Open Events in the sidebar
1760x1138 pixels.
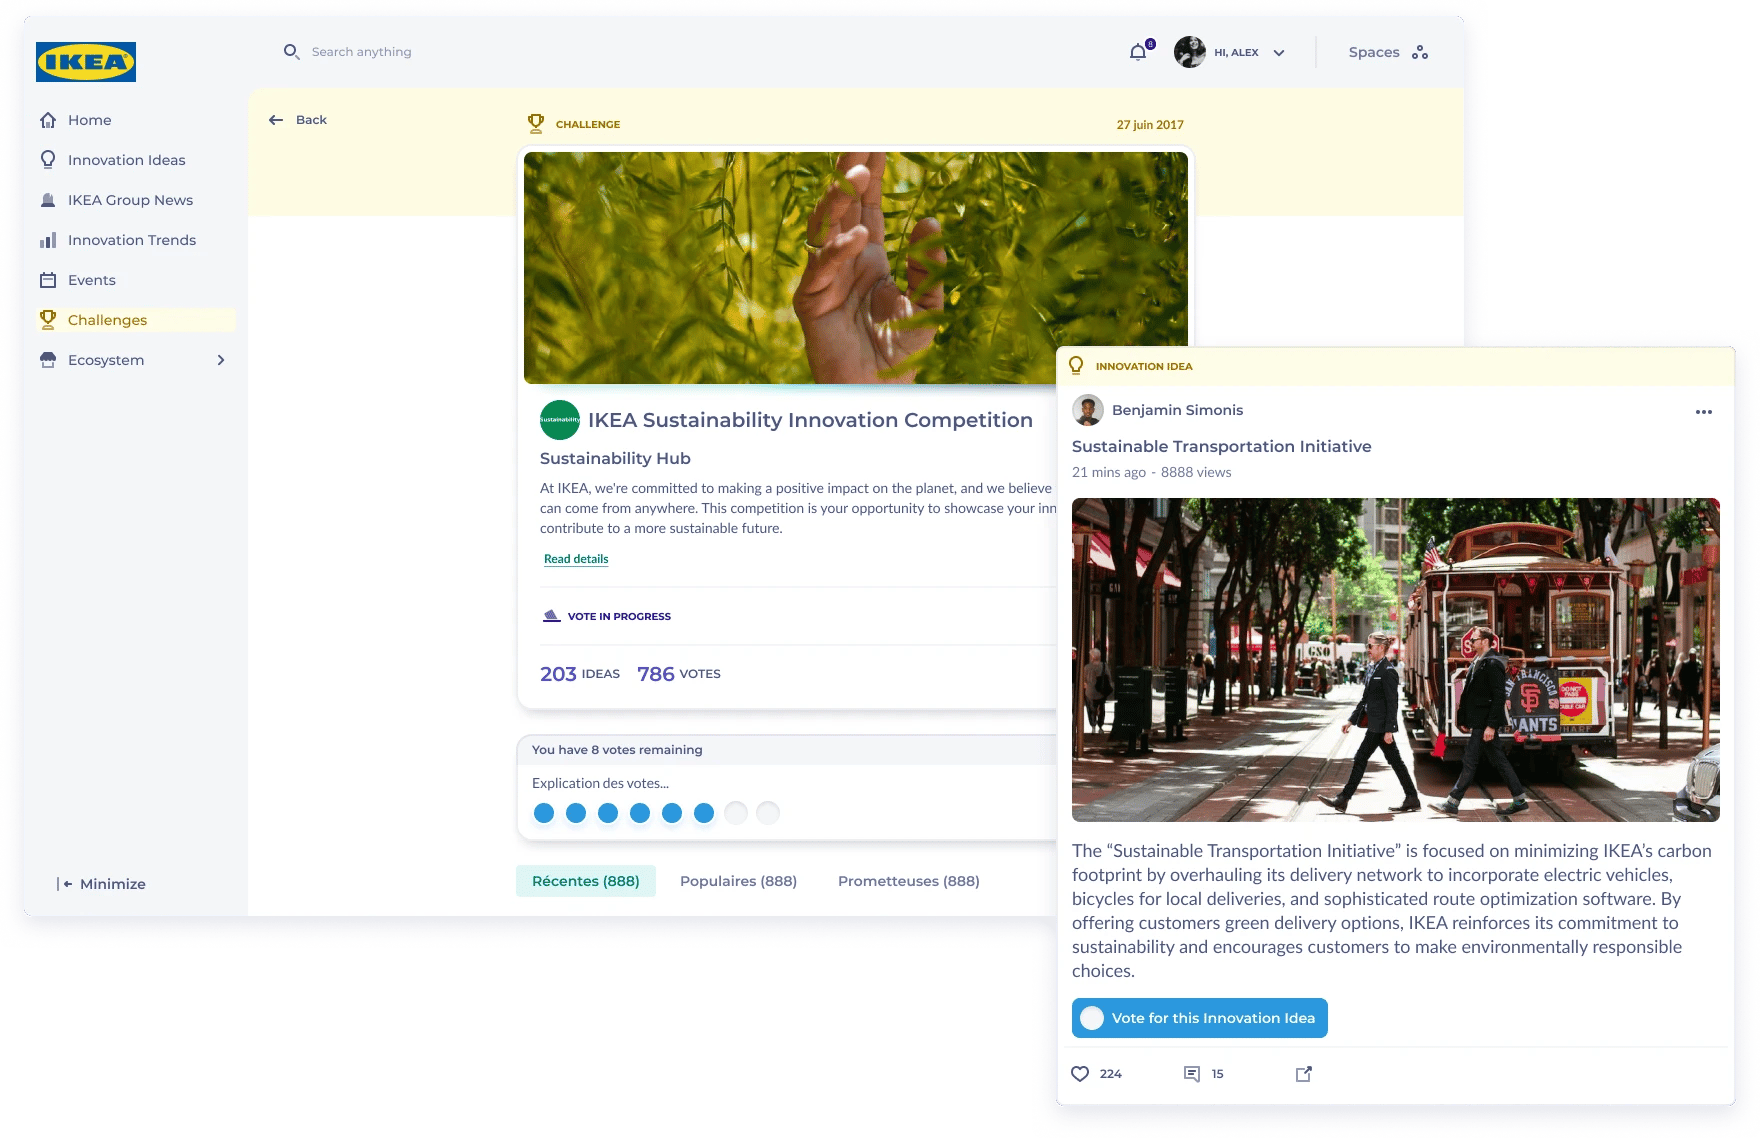(x=92, y=280)
